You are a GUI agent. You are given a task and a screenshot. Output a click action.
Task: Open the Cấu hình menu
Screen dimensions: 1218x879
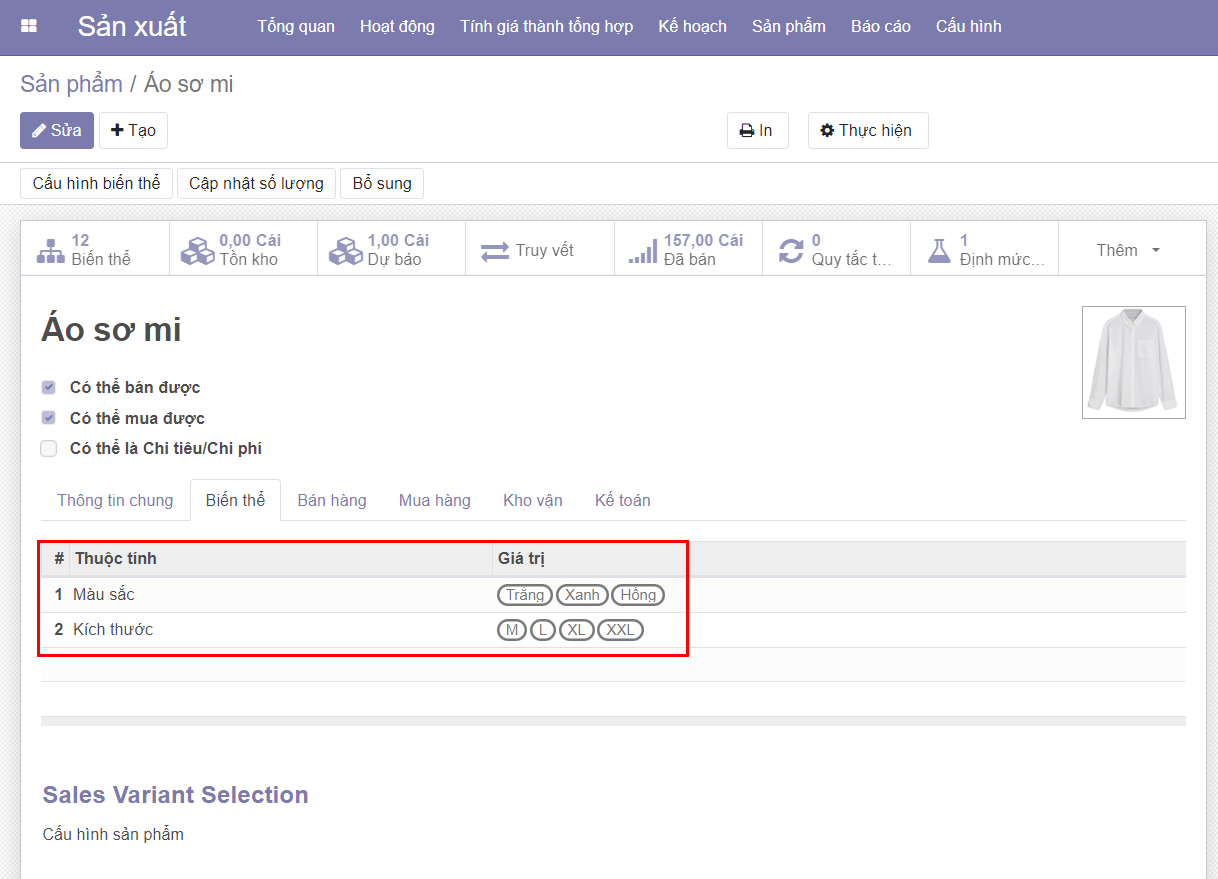968,26
